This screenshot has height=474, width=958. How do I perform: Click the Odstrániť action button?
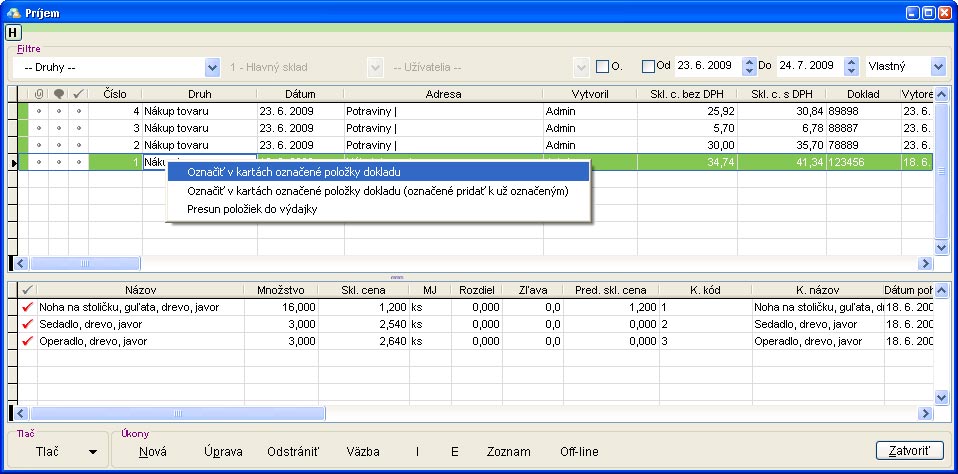click(x=293, y=452)
